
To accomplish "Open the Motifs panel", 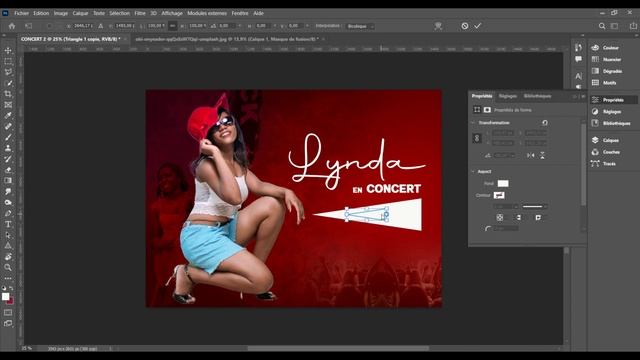I will (x=604, y=83).
